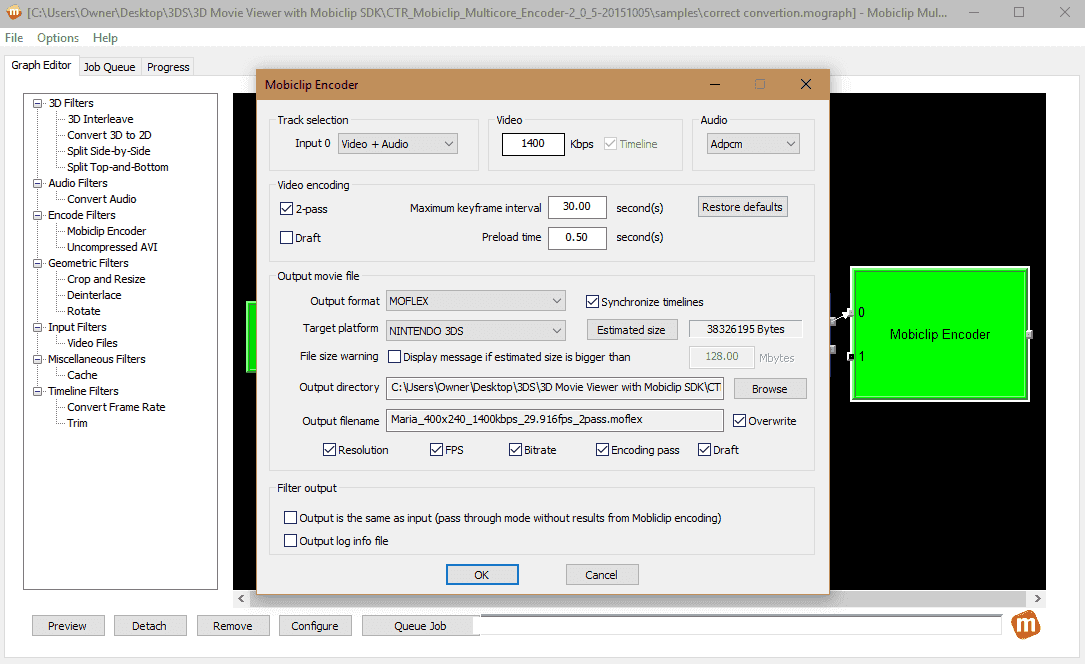This screenshot has height=664, width=1085.
Task: Collapse the Input Filters tree node
Action: [37, 327]
